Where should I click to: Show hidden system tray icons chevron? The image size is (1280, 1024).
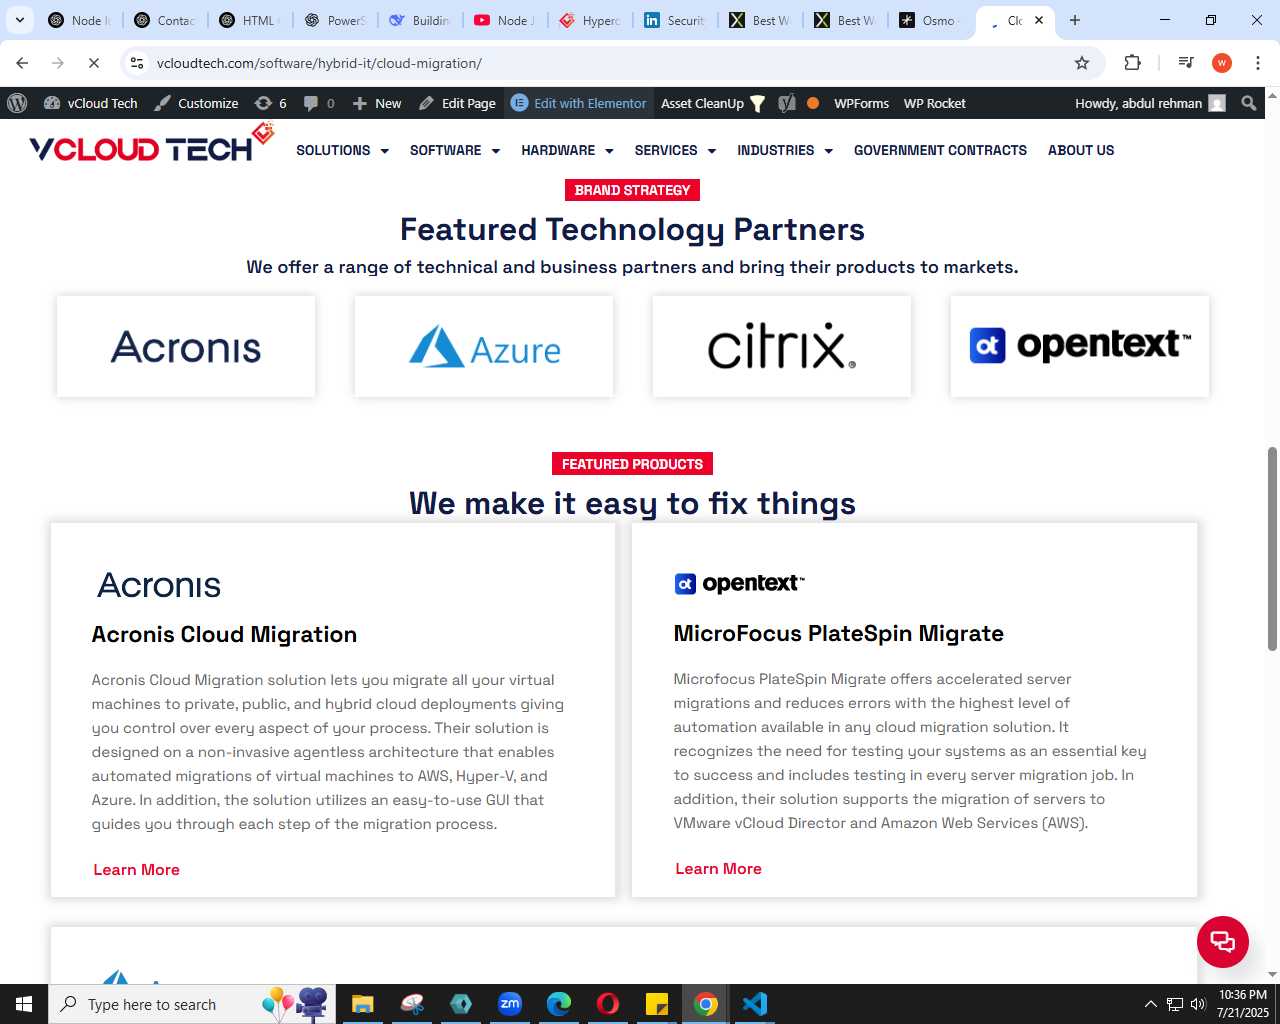pos(1150,1004)
